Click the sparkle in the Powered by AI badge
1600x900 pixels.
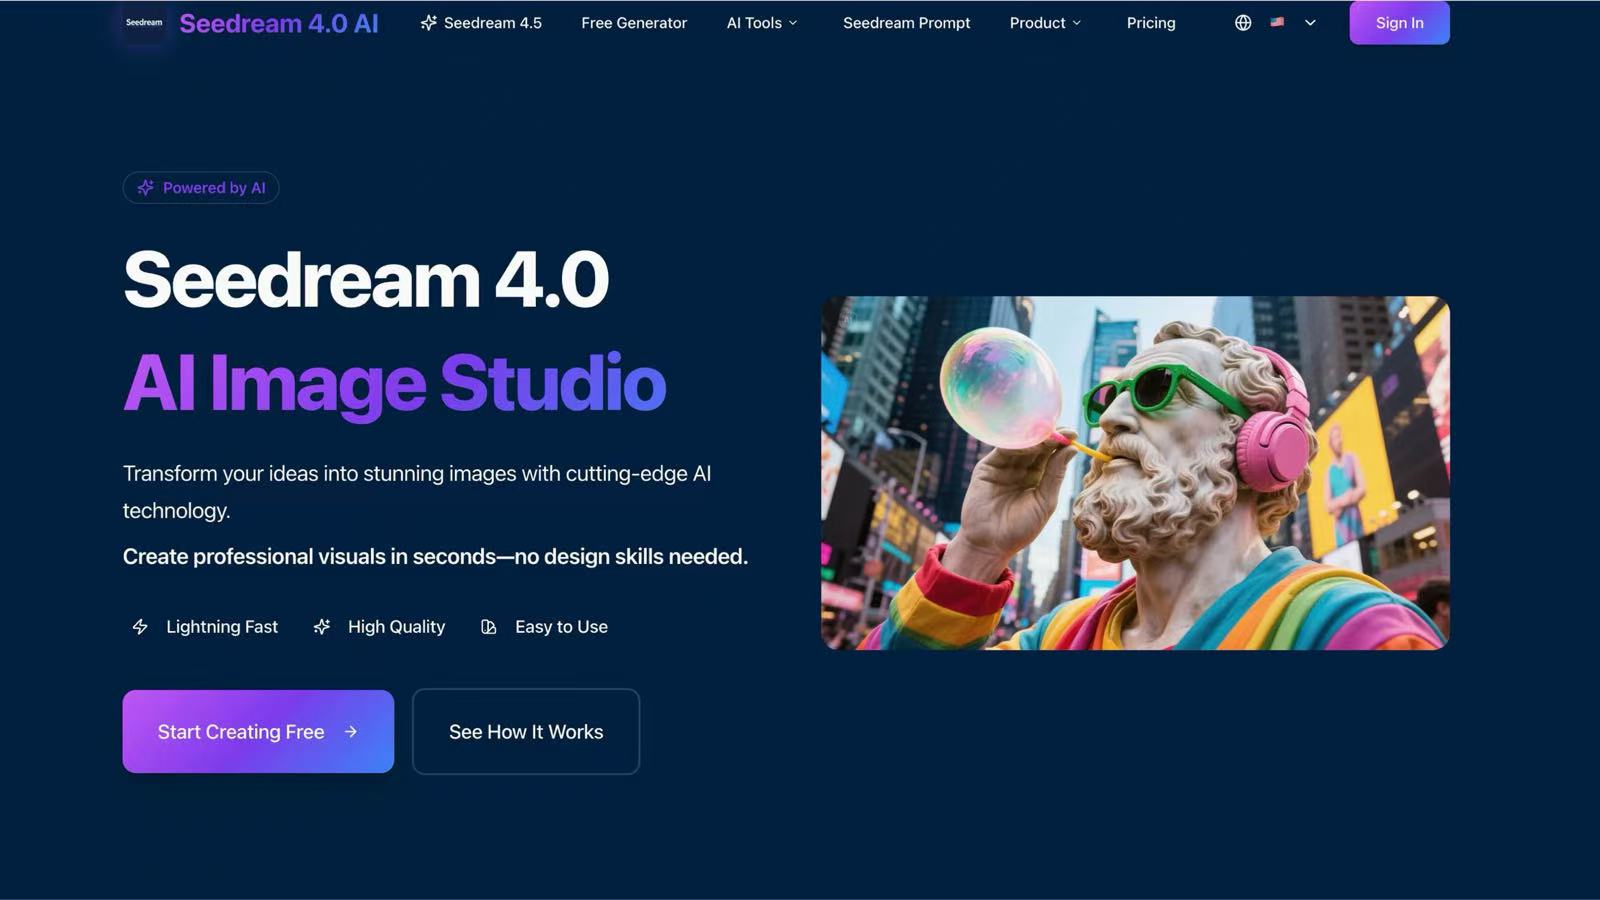tap(145, 187)
